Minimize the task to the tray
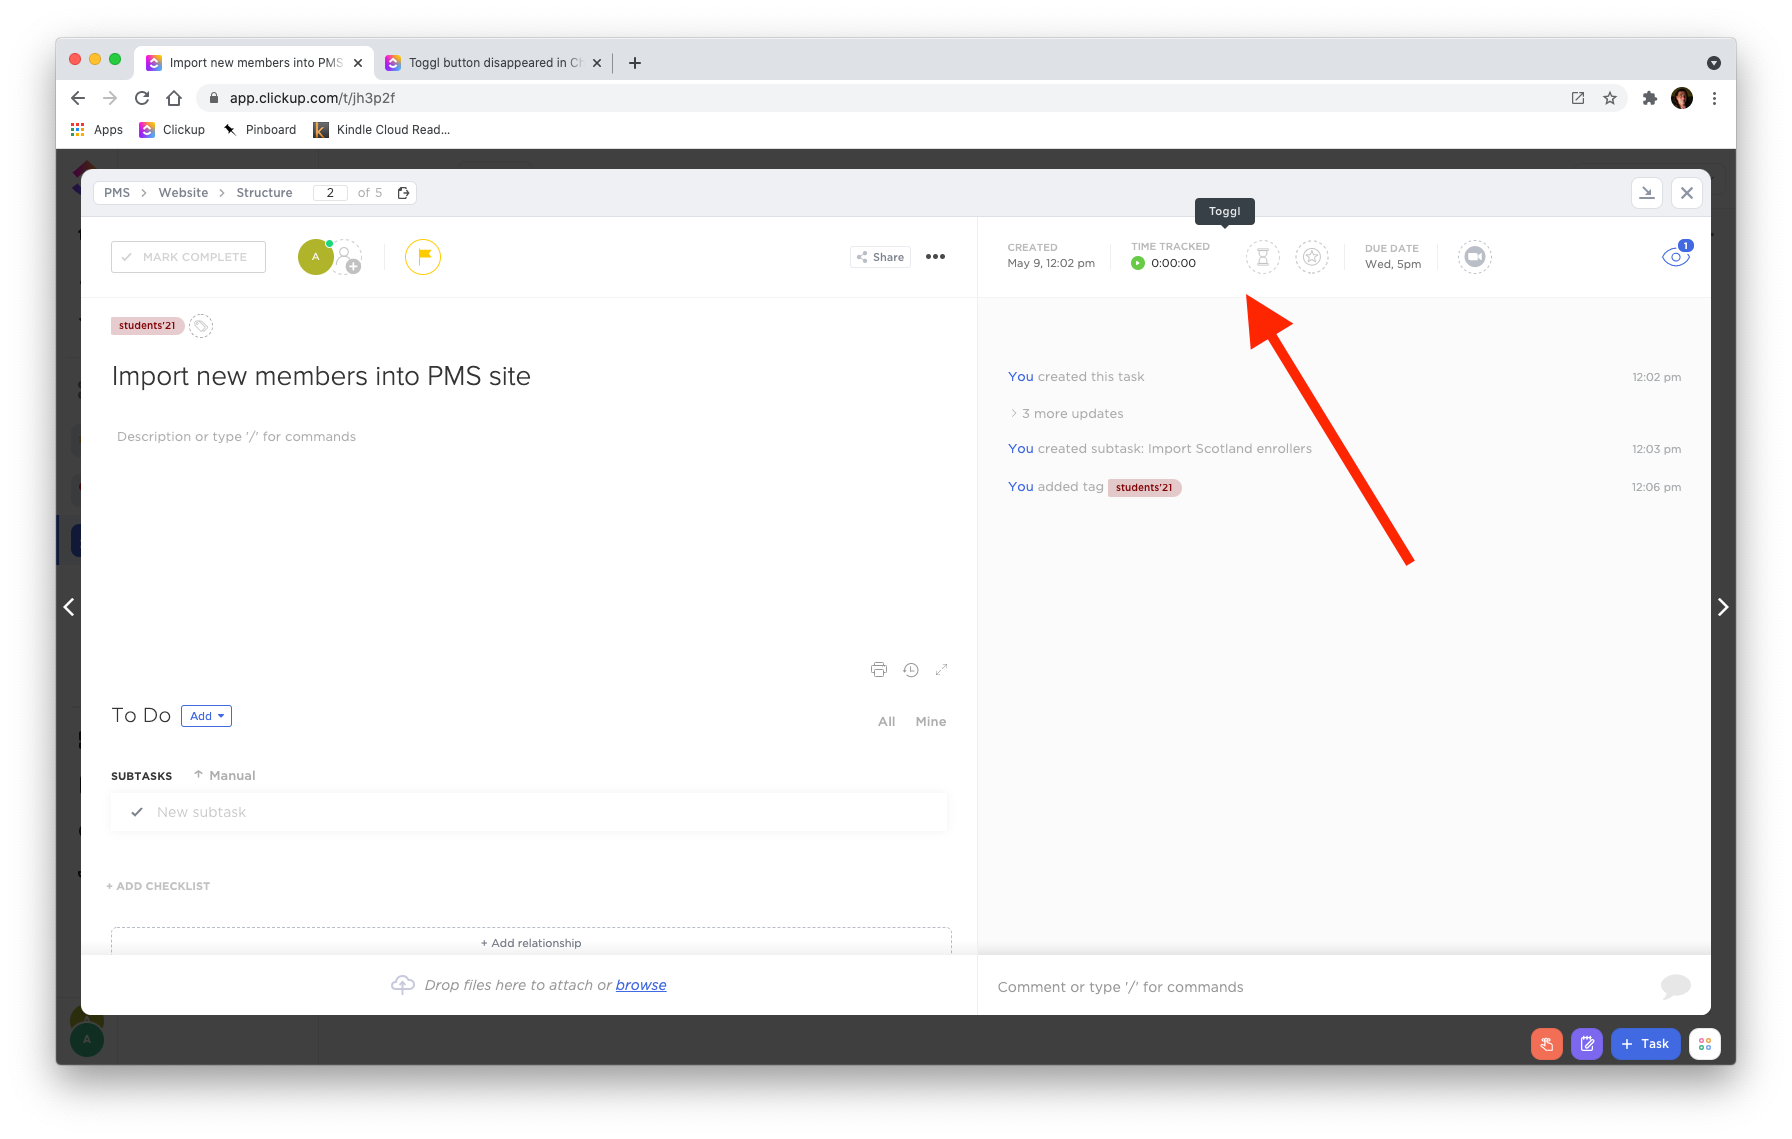This screenshot has width=1792, height=1139. 1646,193
